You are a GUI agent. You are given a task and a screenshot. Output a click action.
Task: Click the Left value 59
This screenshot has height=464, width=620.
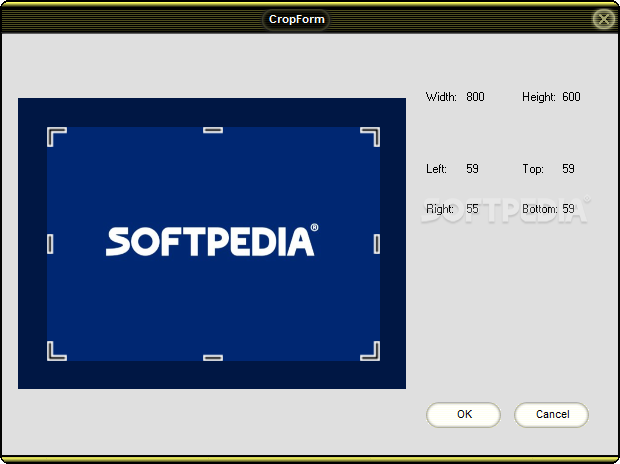point(472,169)
